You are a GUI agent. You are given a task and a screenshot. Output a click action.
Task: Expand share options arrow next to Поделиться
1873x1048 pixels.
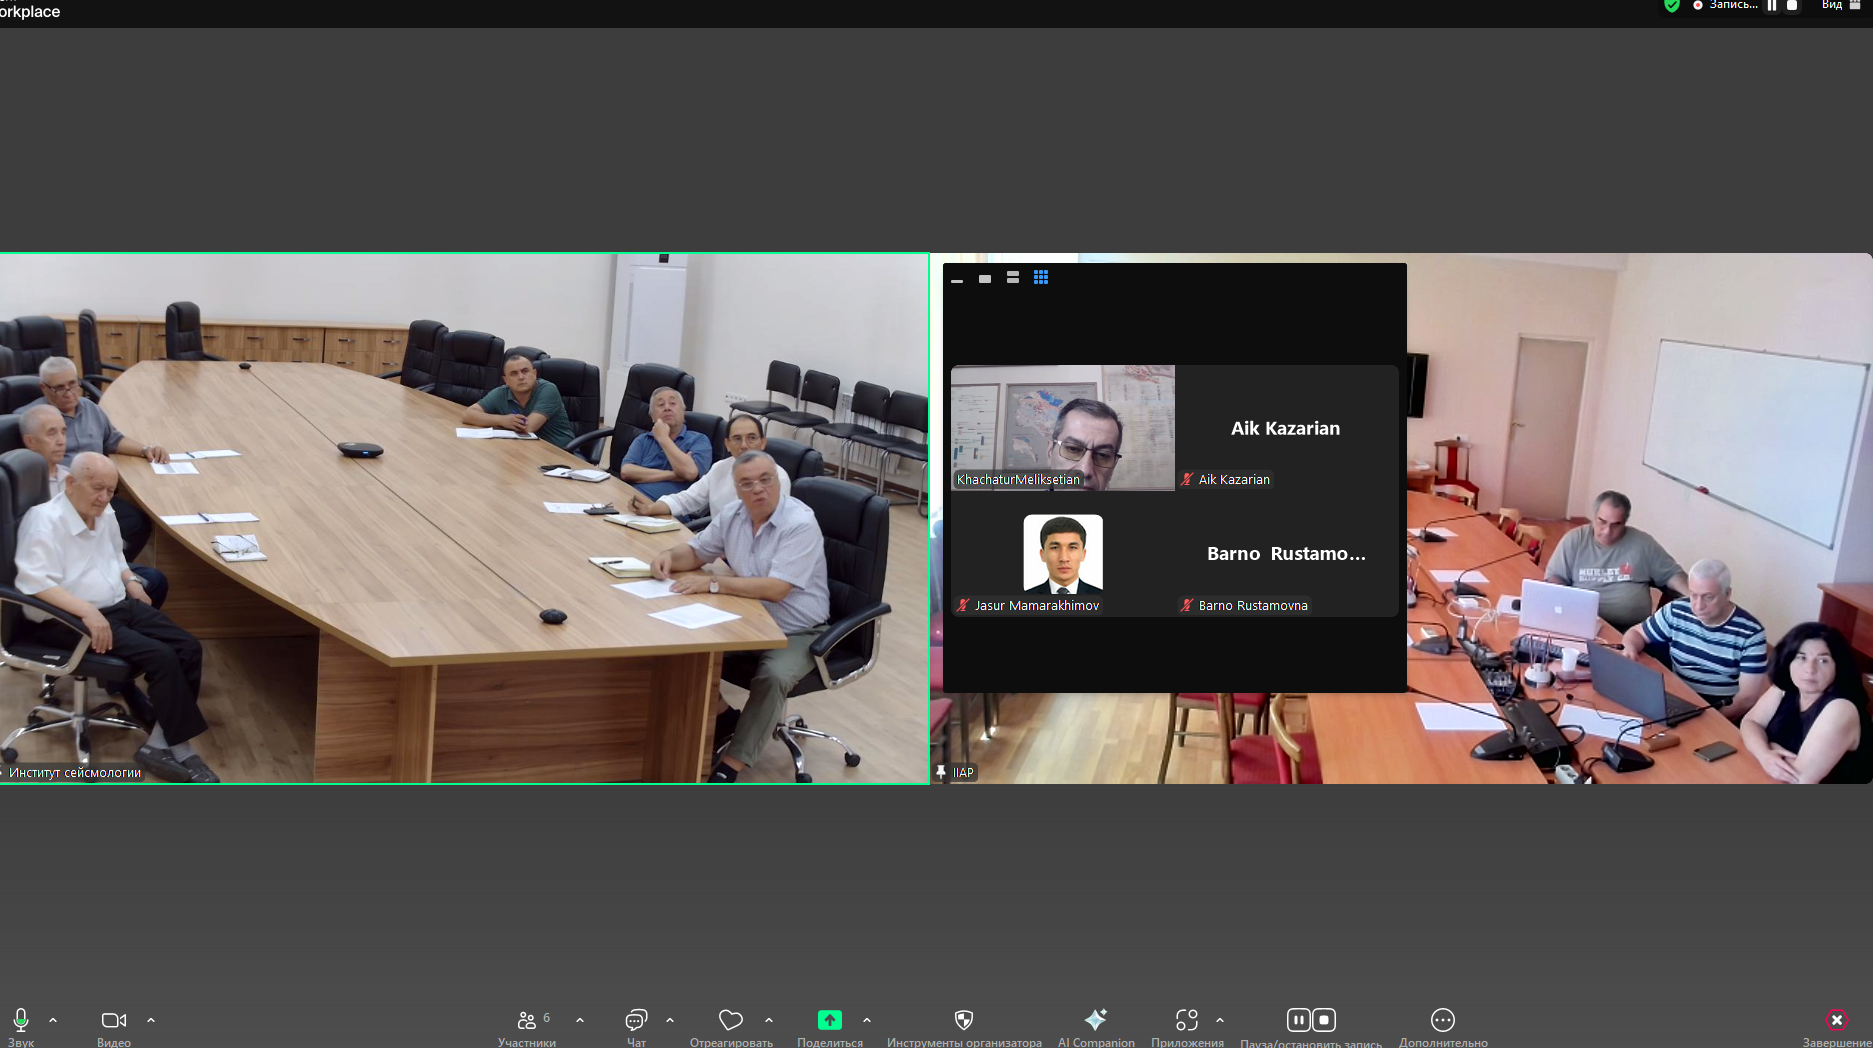[x=867, y=1020]
